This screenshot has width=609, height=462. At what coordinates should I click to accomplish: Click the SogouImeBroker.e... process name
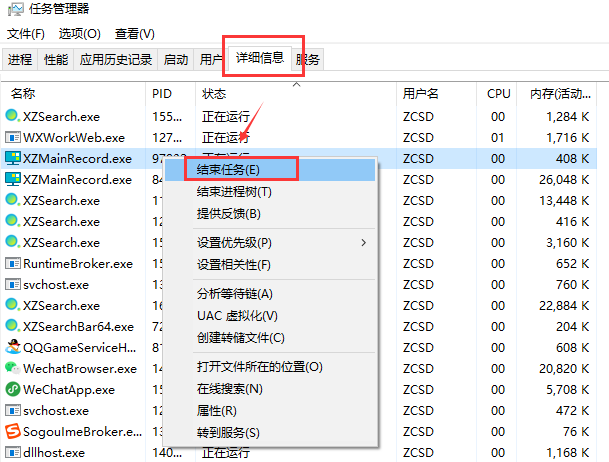82,431
